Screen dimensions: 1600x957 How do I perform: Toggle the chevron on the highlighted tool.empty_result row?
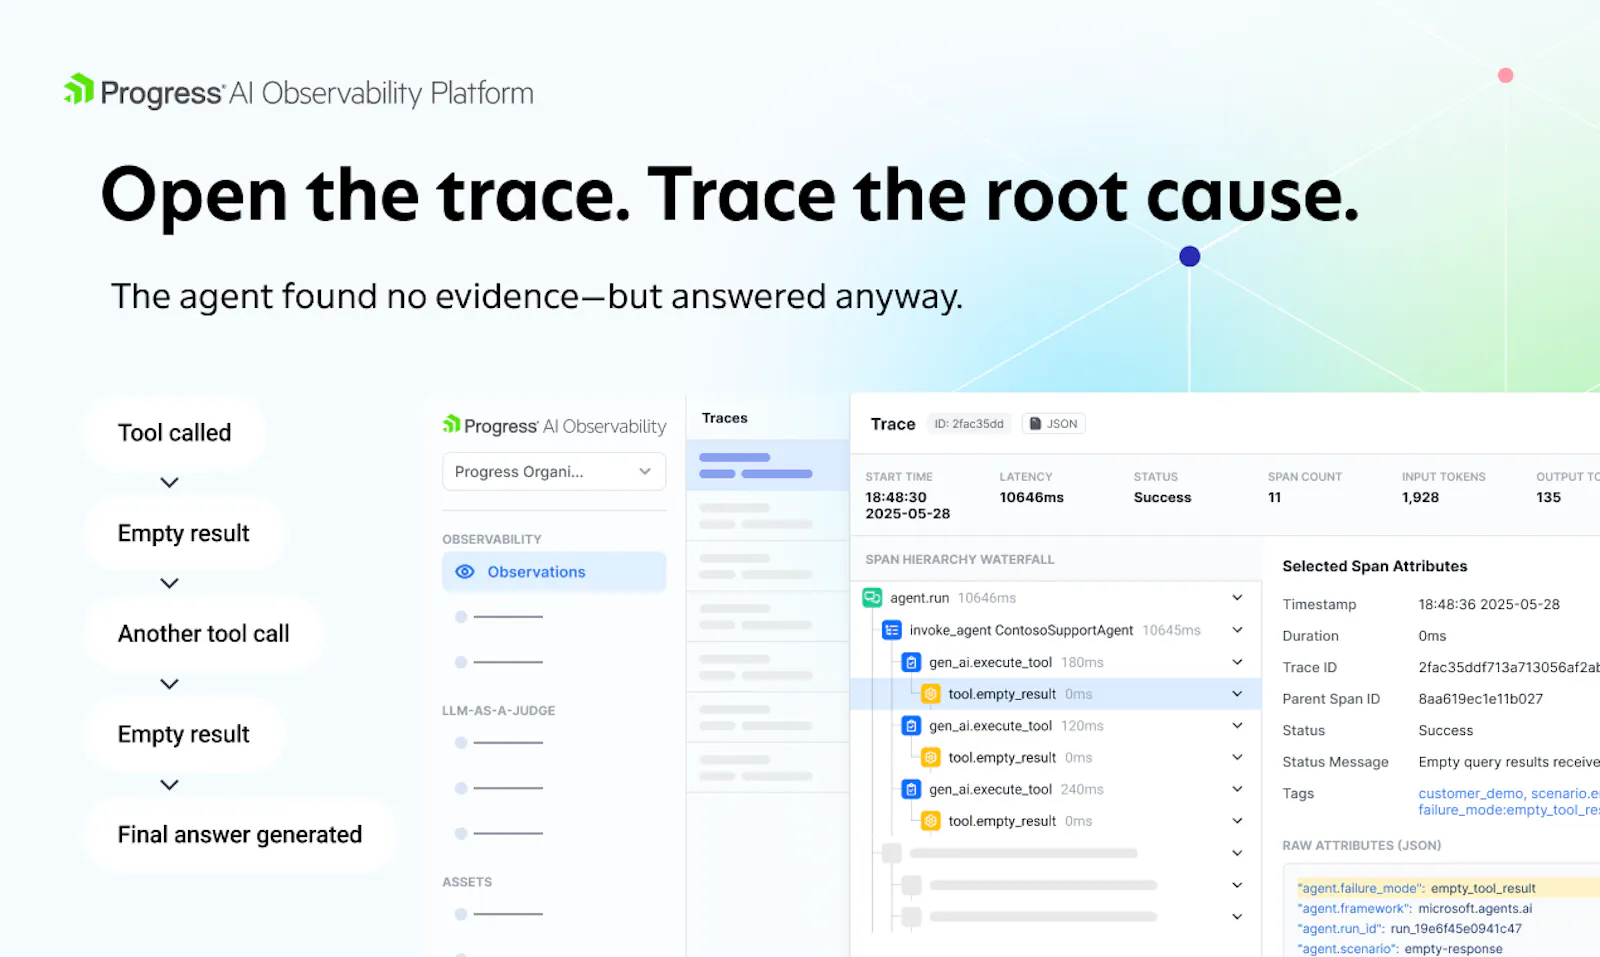[1237, 694]
